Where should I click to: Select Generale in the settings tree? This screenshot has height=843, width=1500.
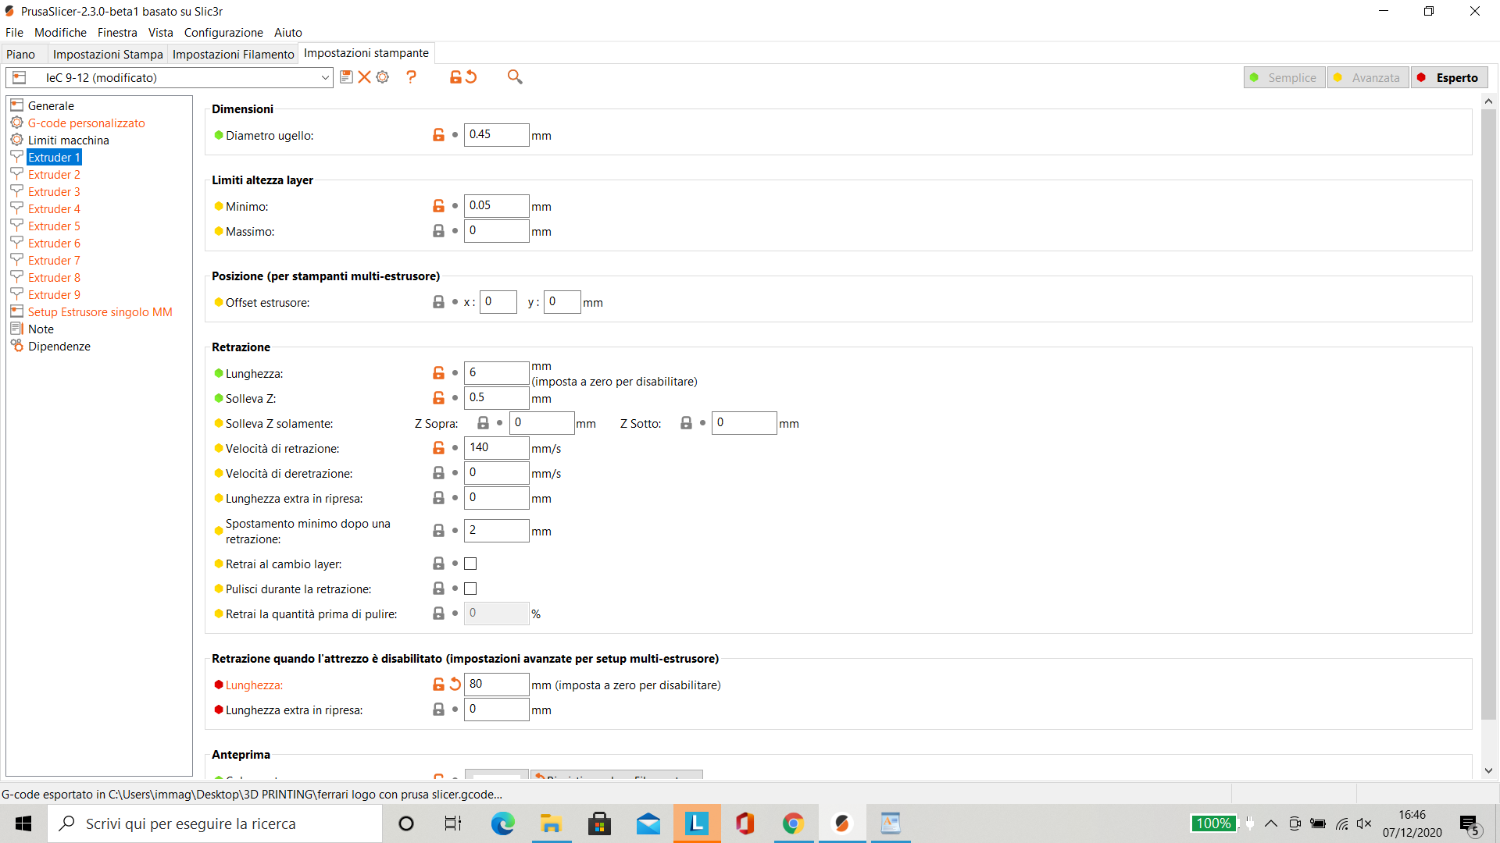click(x=51, y=106)
